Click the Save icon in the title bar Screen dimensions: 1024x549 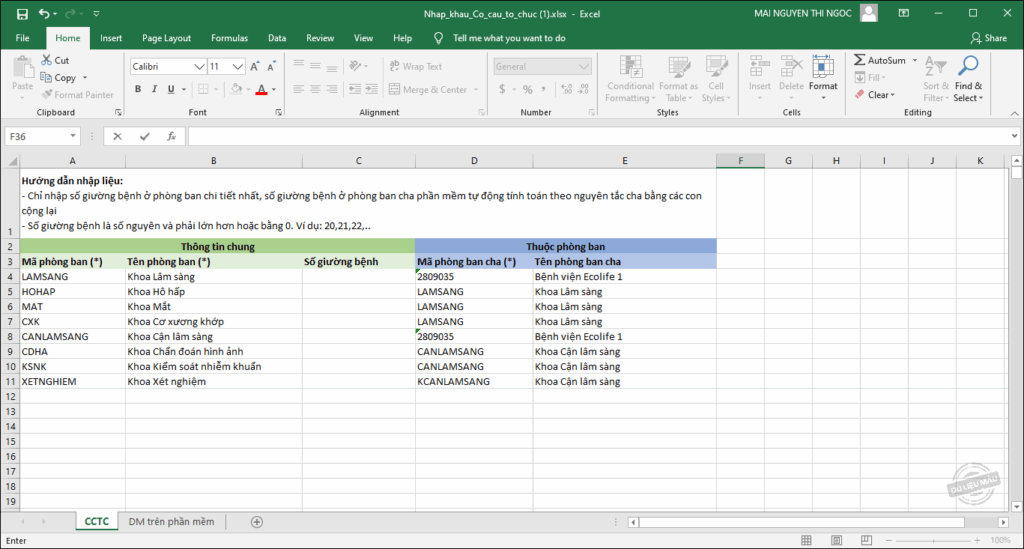[22, 14]
